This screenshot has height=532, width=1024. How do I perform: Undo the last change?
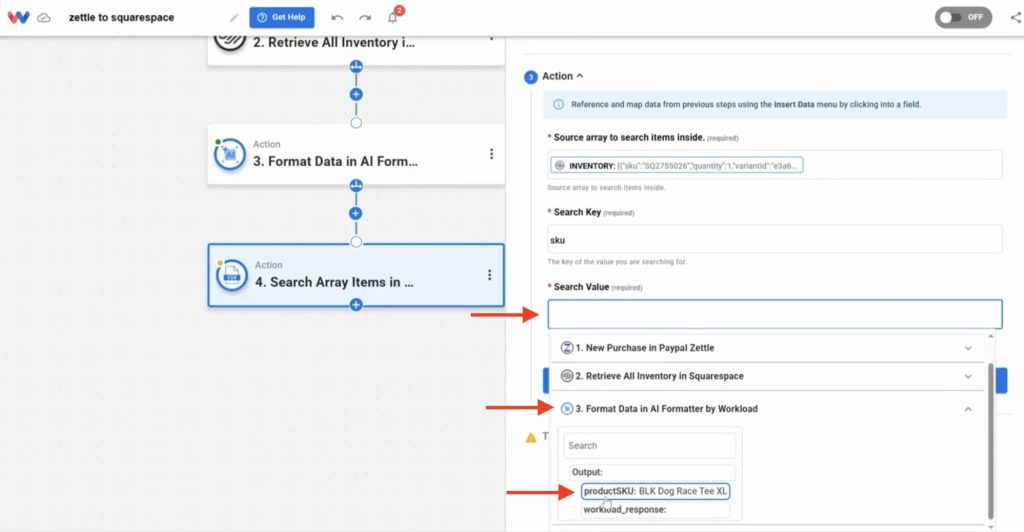[x=337, y=18]
